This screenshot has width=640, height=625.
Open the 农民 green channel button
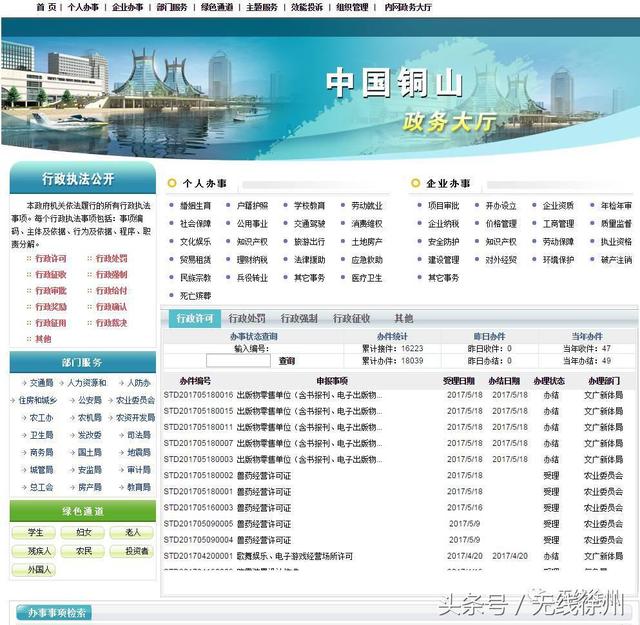[84, 551]
